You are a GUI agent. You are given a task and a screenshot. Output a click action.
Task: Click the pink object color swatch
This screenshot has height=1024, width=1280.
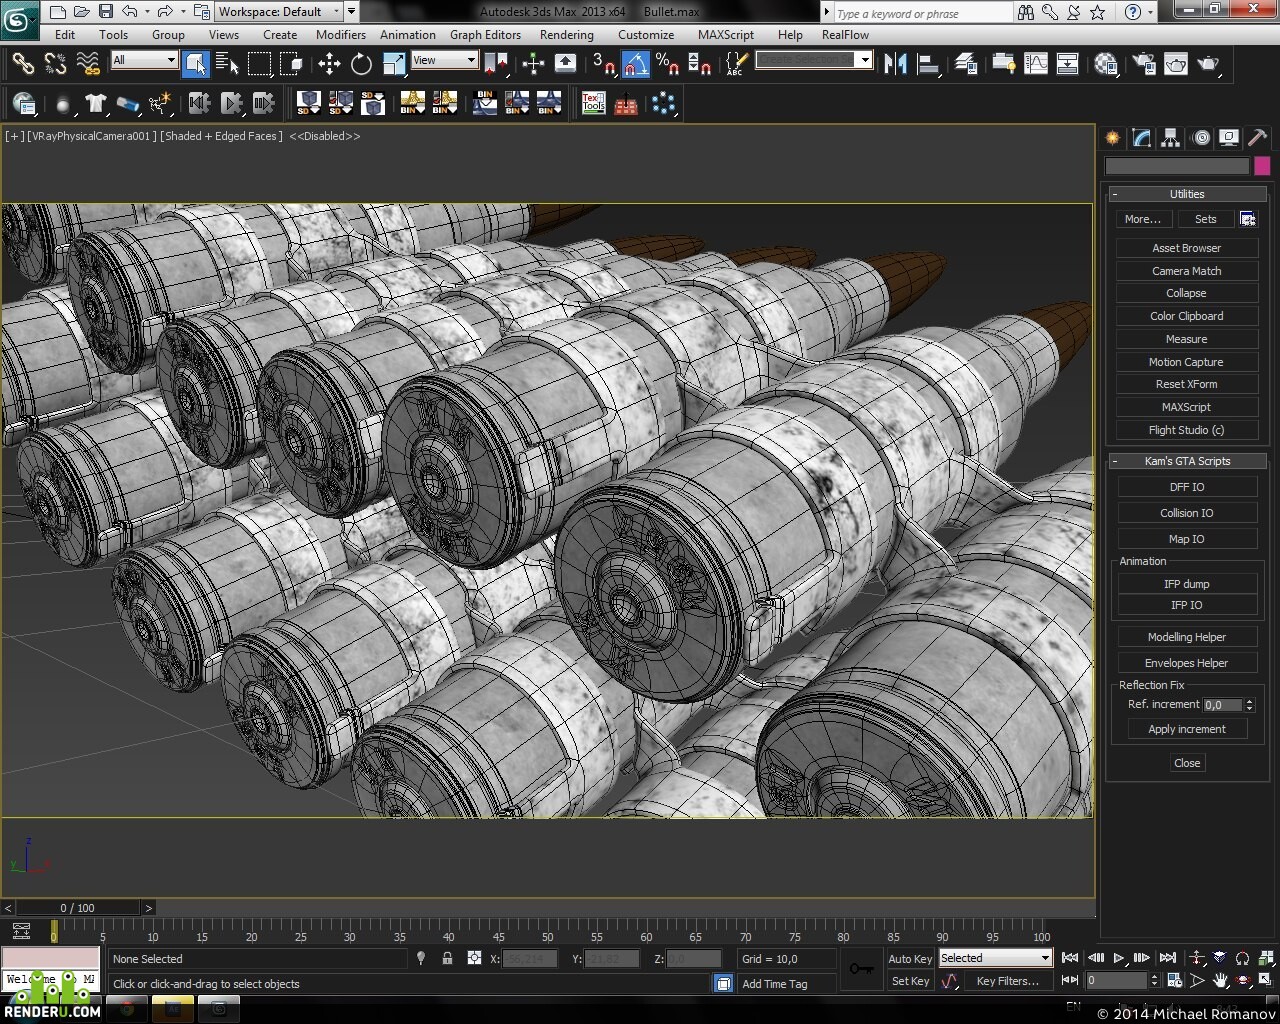[x=1262, y=166]
